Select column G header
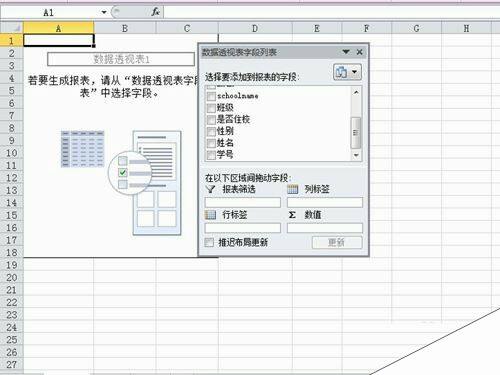 click(416, 28)
